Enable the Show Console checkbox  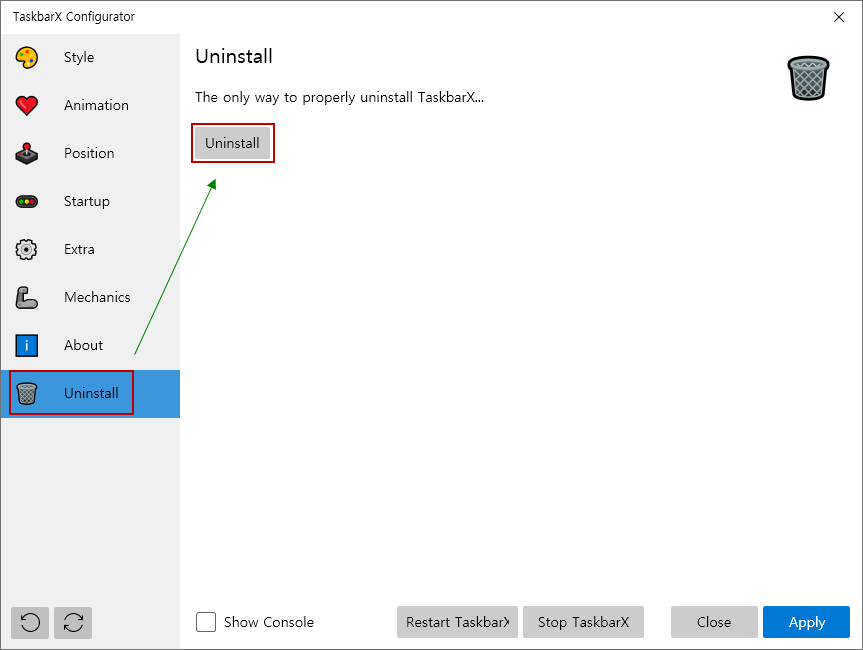[x=206, y=622]
